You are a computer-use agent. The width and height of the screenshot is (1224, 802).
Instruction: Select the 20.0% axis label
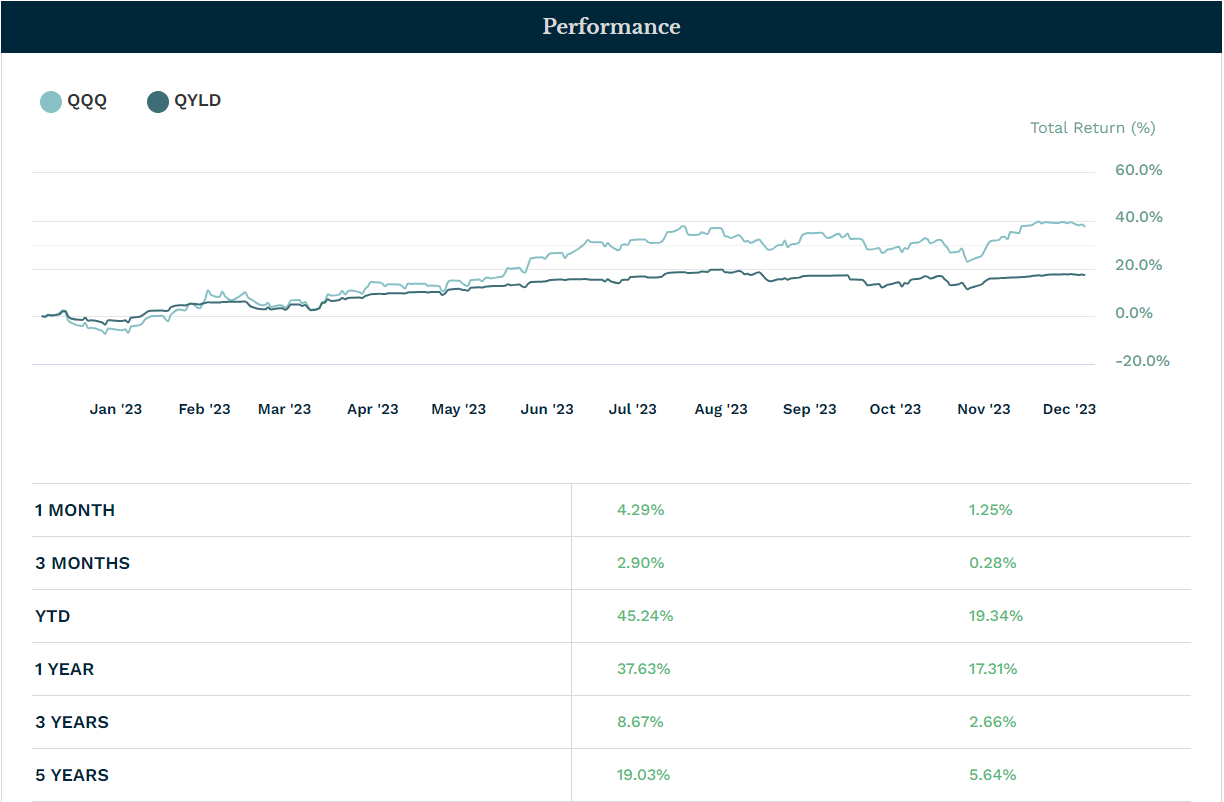tap(1139, 265)
